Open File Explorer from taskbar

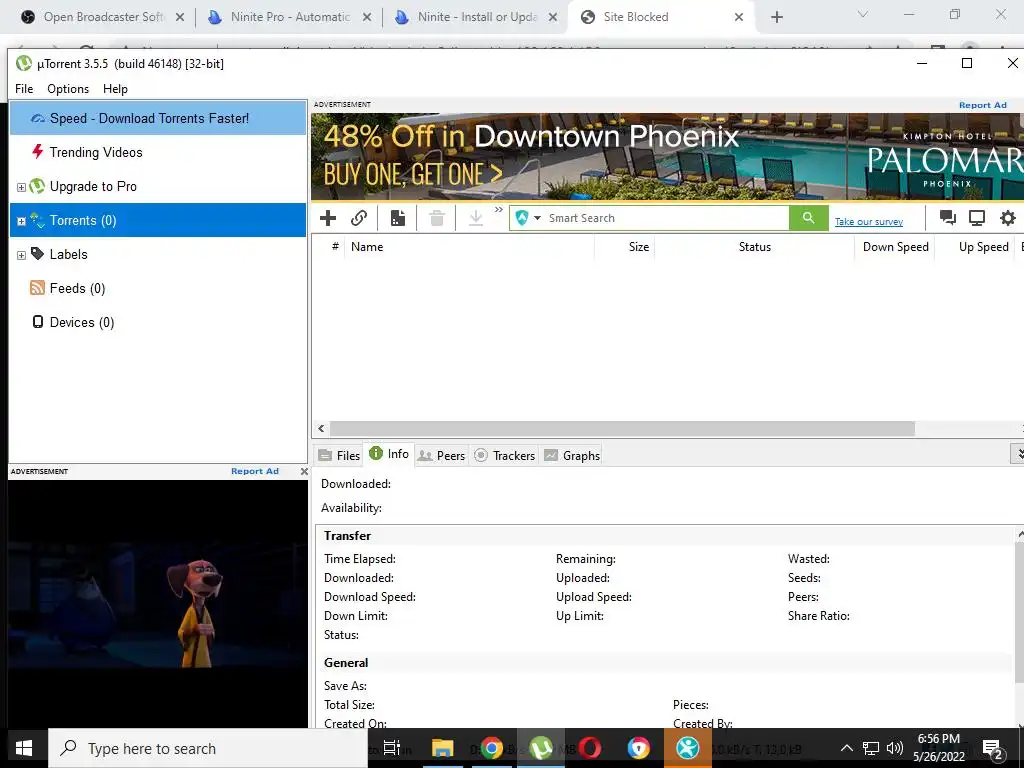click(442, 748)
